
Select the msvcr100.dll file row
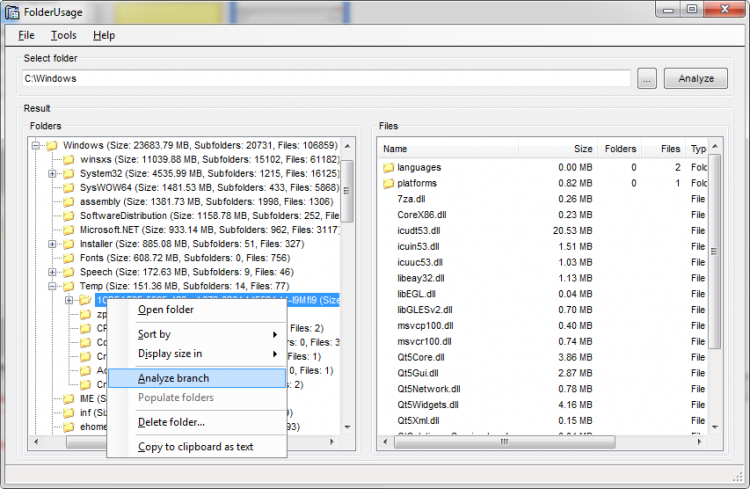tap(544, 342)
